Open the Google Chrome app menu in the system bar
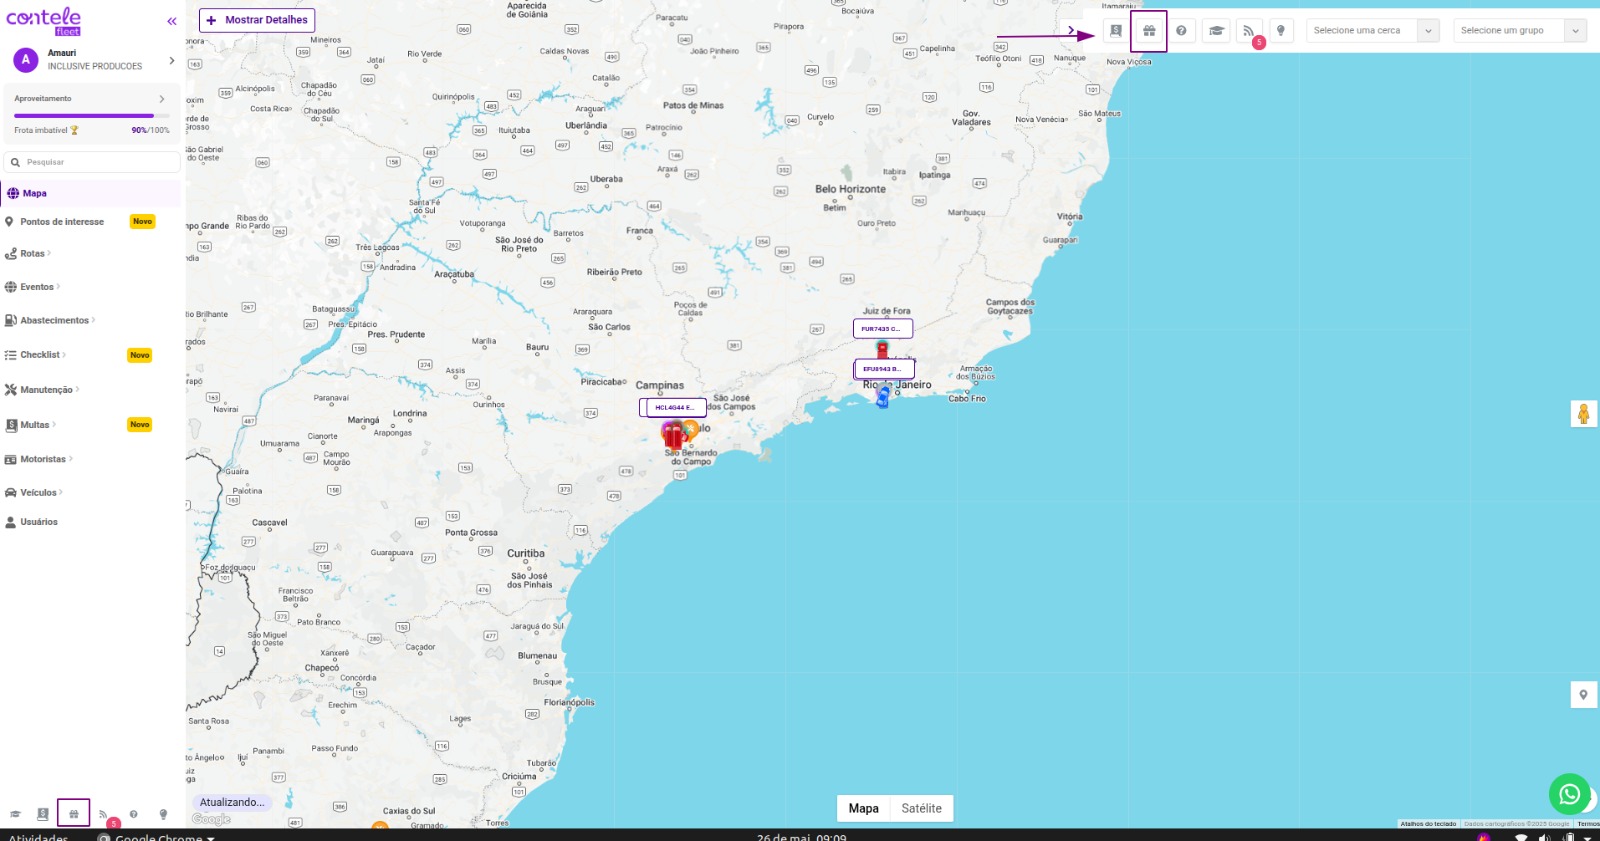 tap(156, 837)
